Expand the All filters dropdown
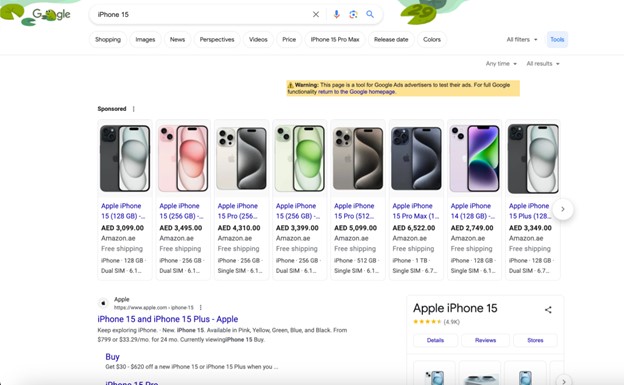 coord(522,39)
